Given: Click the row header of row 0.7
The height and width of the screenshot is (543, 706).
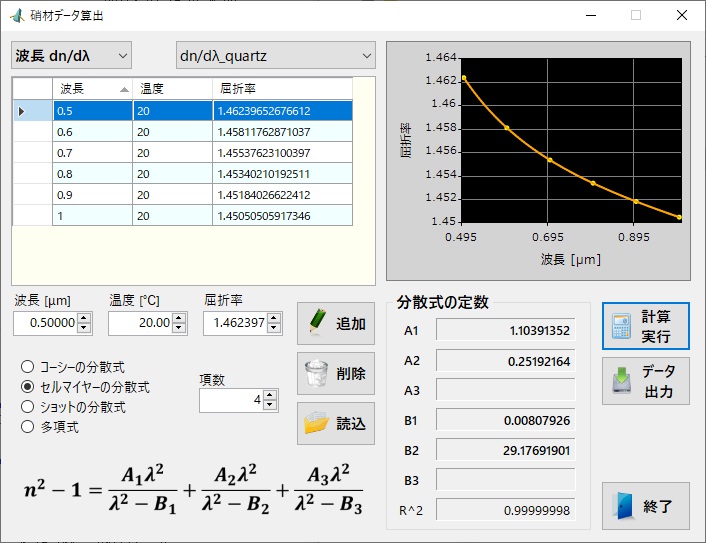Looking at the screenshot, I should pyautogui.click(x=32, y=153).
